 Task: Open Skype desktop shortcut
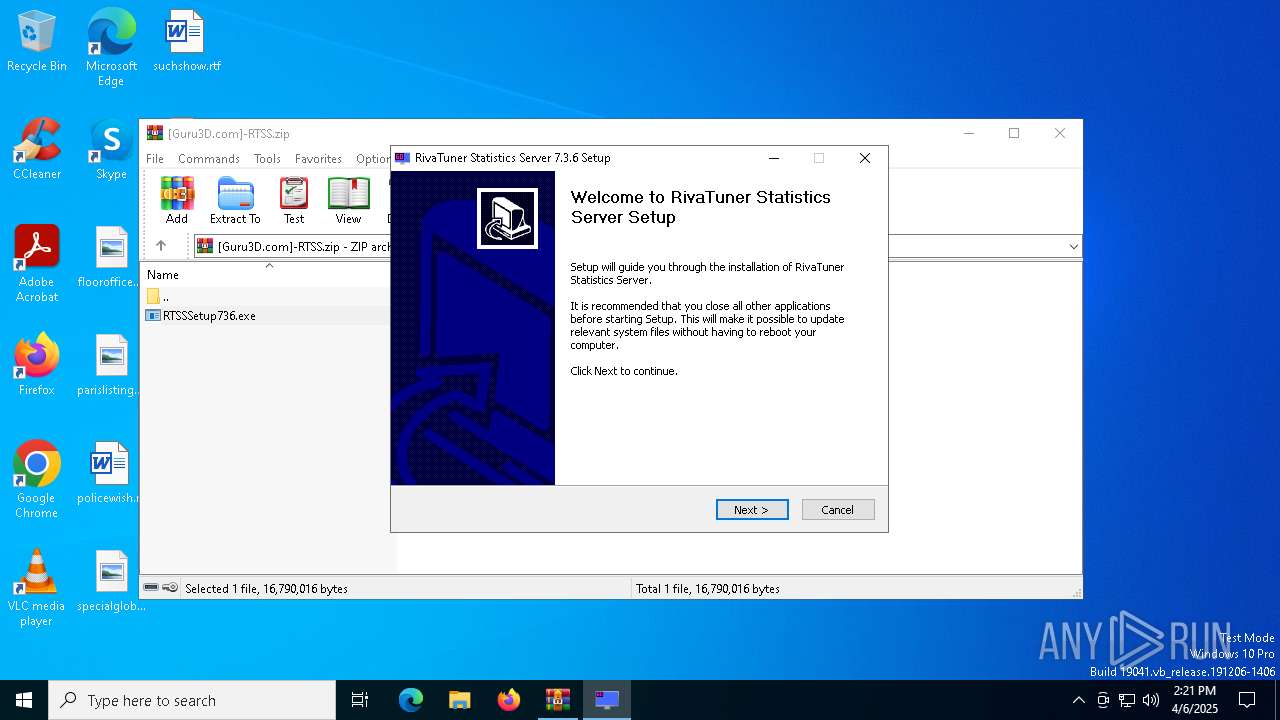tap(111, 150)
